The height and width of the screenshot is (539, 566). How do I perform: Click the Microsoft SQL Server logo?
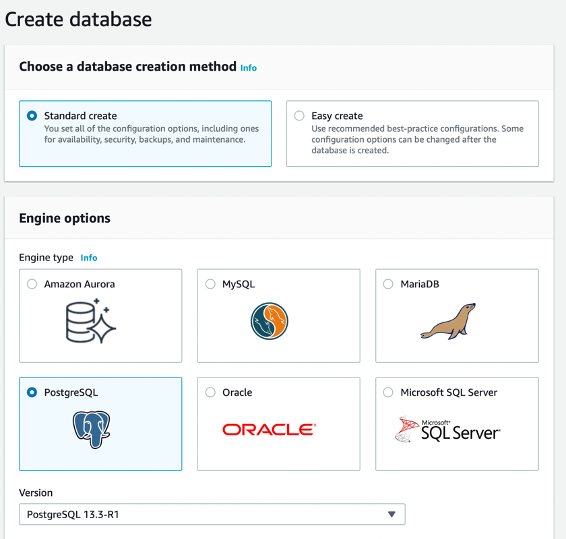pyautogui.click(x=448, y=429)
